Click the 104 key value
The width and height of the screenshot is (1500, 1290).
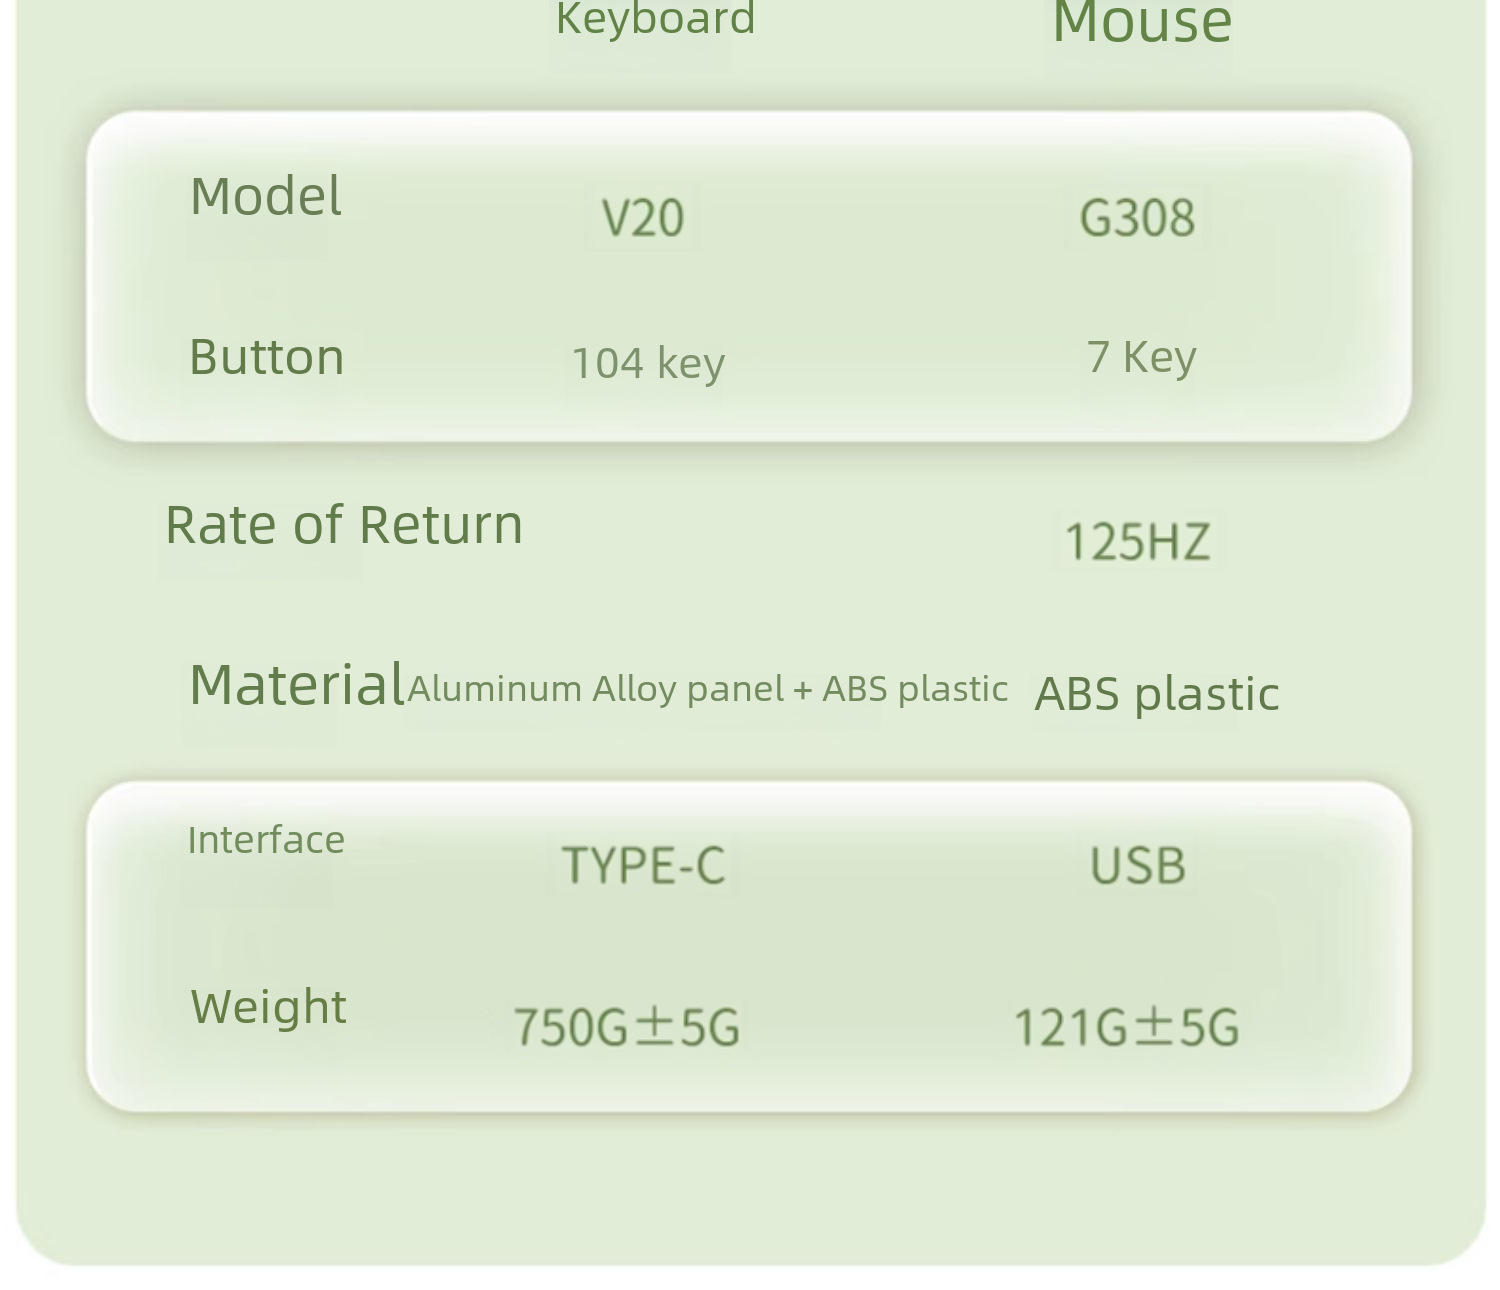648,363
